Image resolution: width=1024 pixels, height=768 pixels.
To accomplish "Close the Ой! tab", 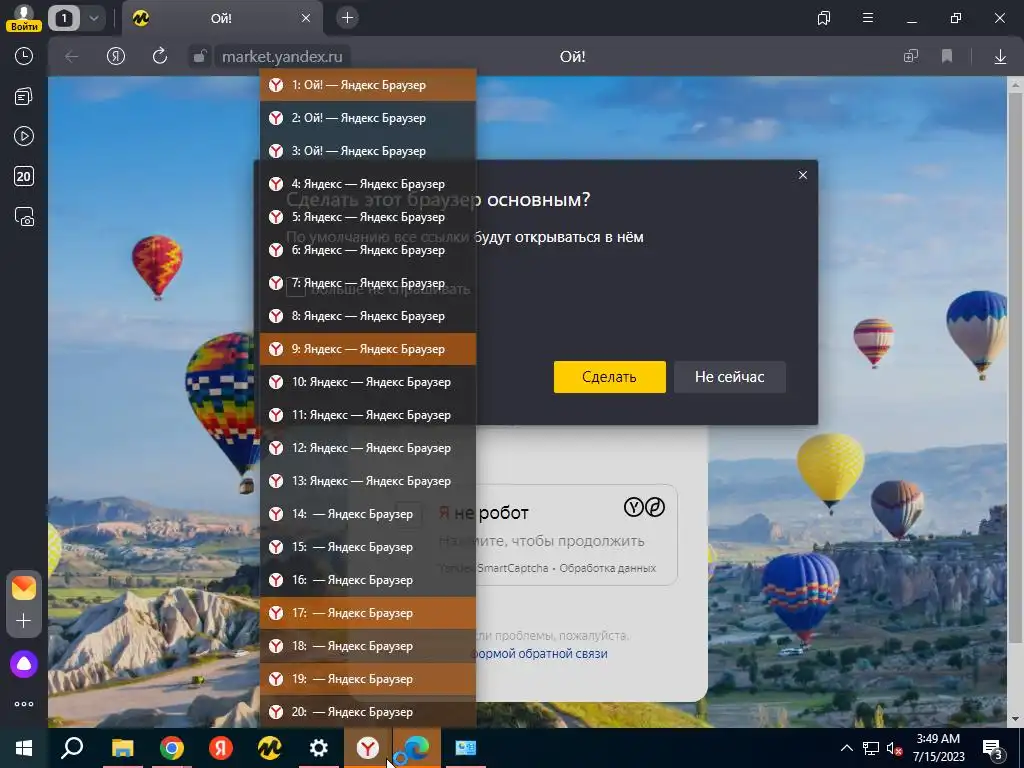I will click(x=306, y=18).
